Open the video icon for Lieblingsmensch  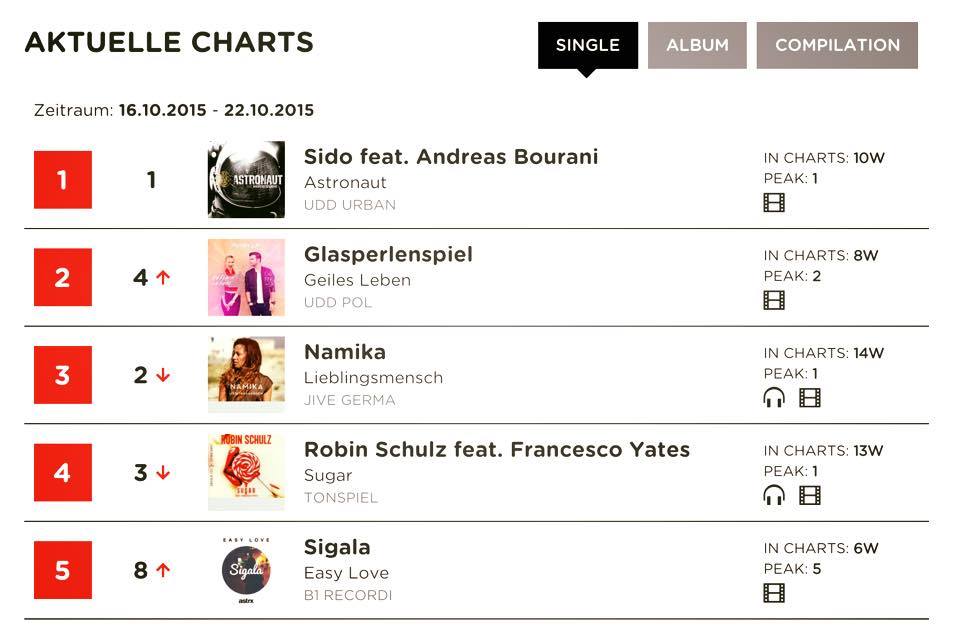[810, 398]
